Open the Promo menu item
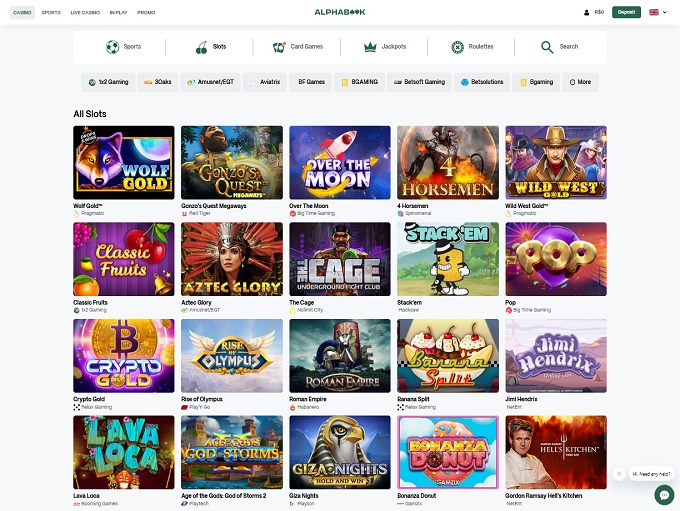This screenshot has height=511, width=680. [x=146, y=12]
